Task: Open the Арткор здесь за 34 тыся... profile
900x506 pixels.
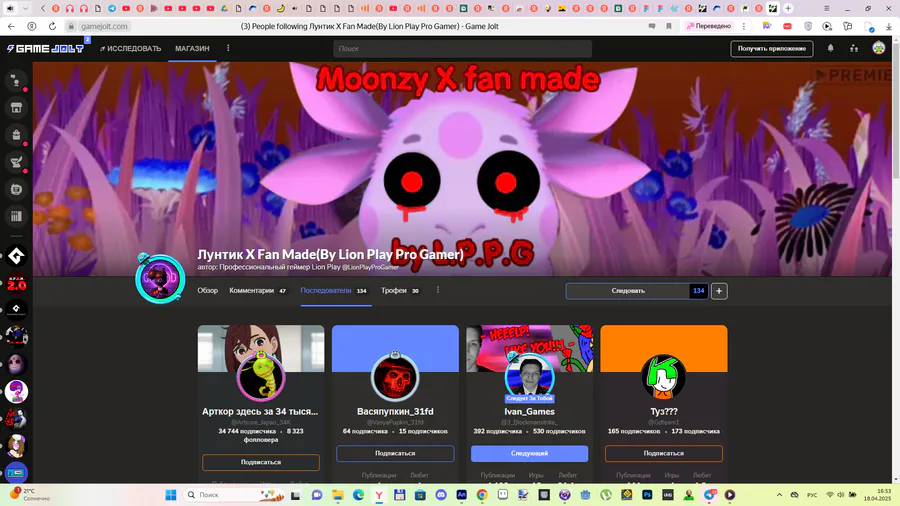Action: pos(260,411)
